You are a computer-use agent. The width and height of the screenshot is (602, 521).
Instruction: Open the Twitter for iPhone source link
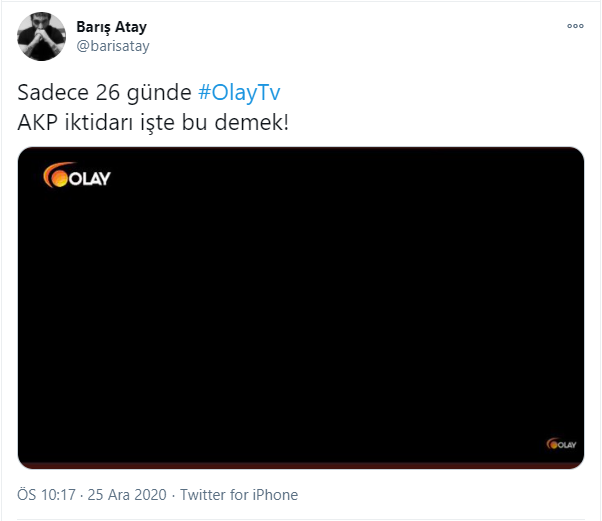(239, 495)
